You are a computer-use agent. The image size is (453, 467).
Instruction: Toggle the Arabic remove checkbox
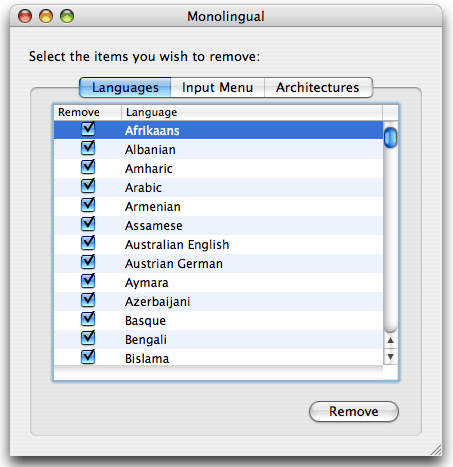[x=88, y=186]
